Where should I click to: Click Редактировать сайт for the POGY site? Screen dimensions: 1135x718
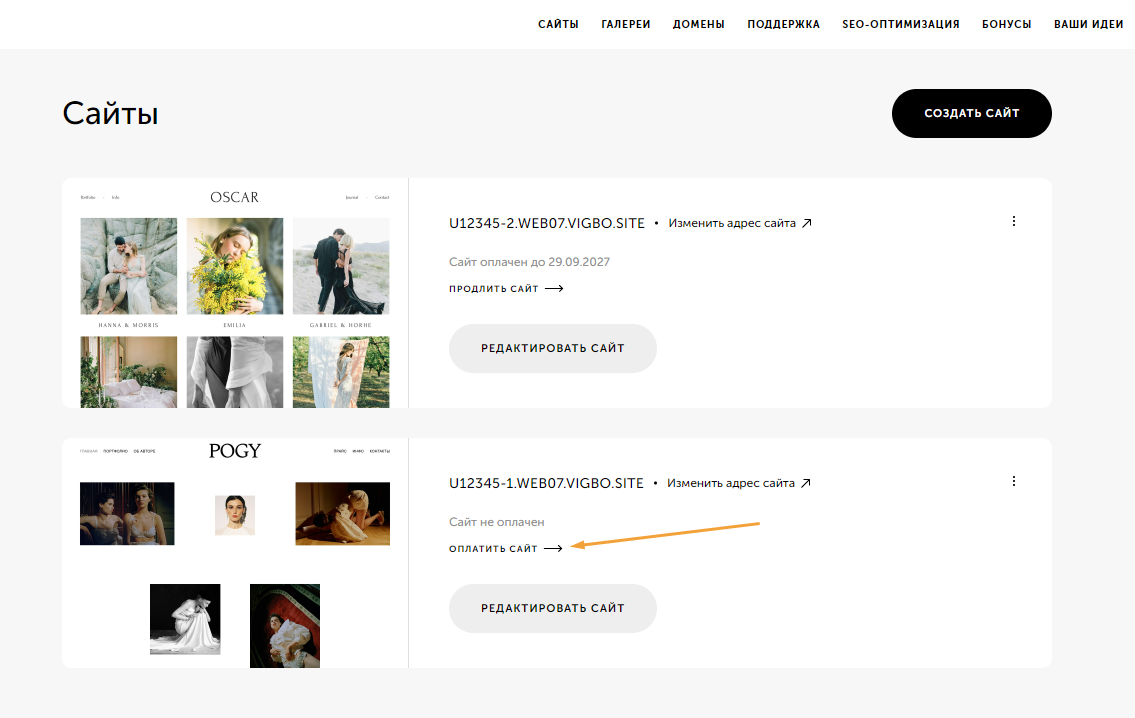pos(552,608)
